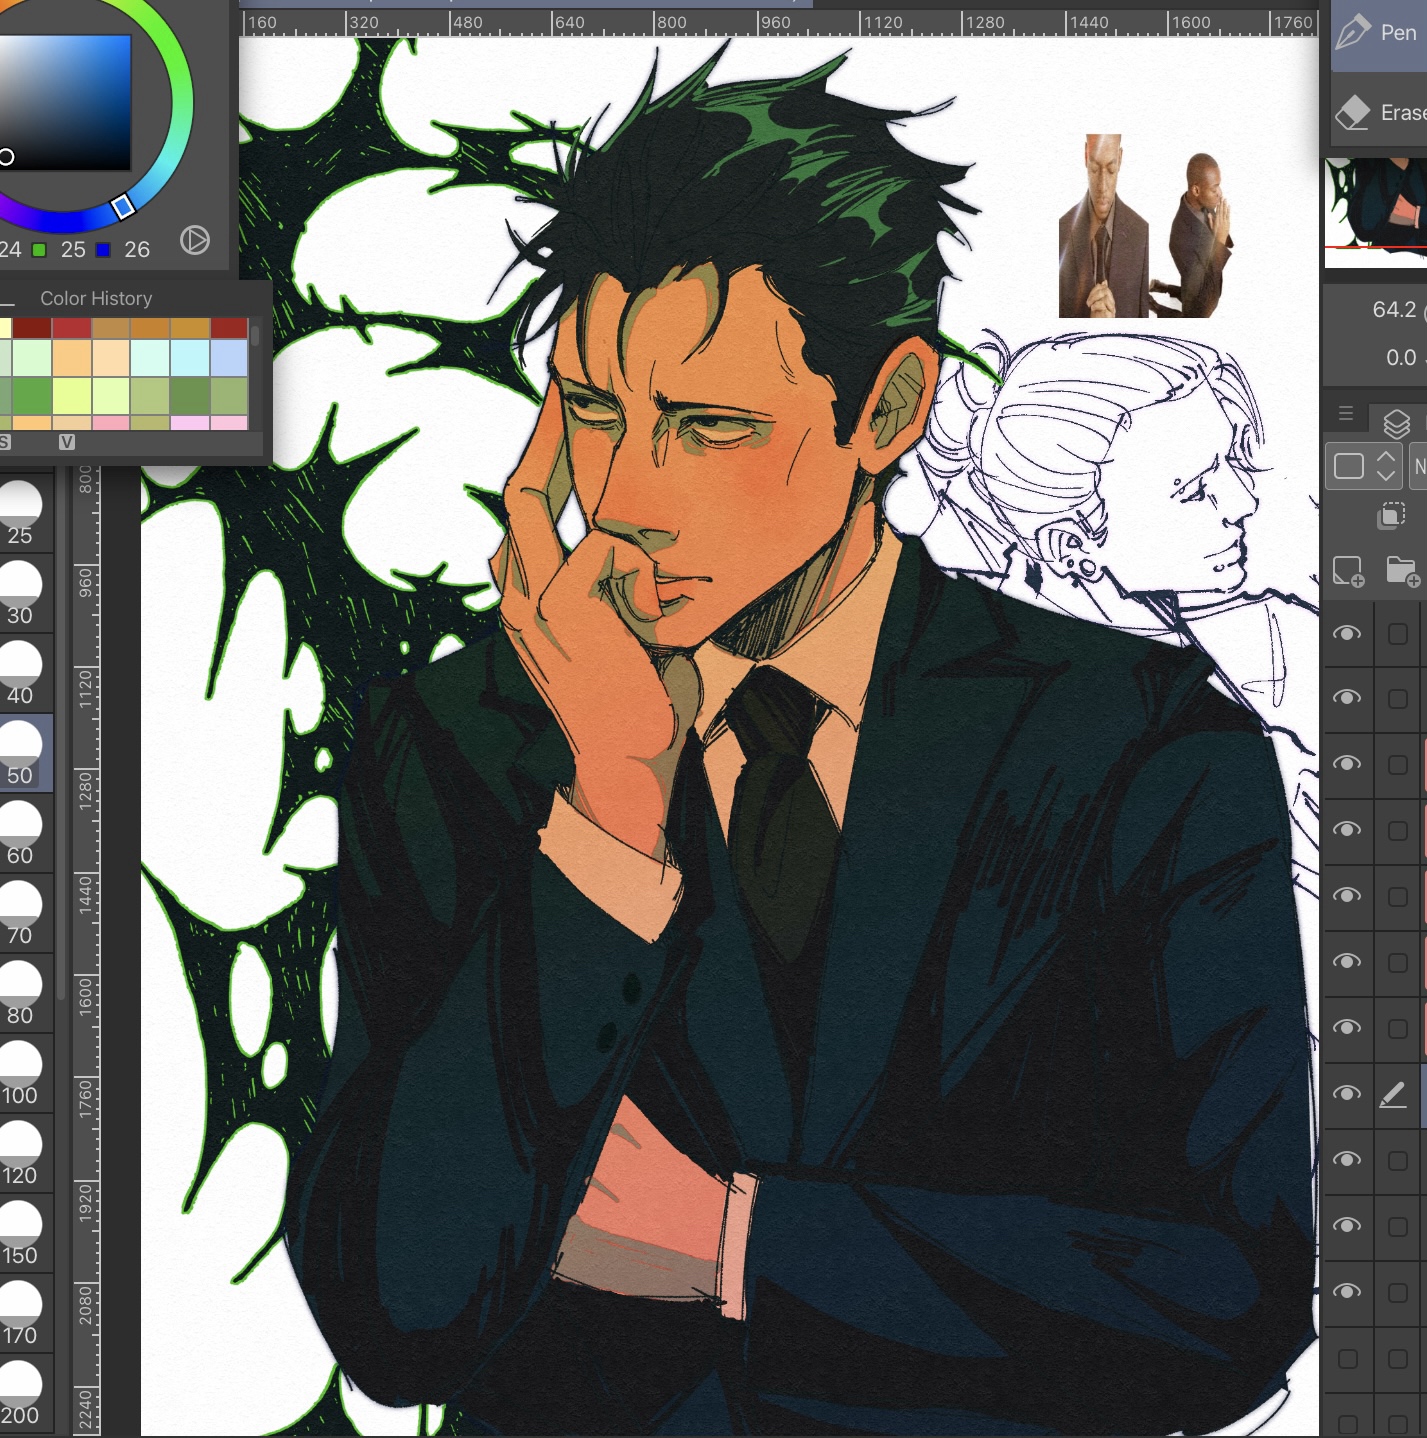Screen dimensions: 1427x1438
Task: Click the navigator canvas preview thumbnail
Action: coord(1376,212)
